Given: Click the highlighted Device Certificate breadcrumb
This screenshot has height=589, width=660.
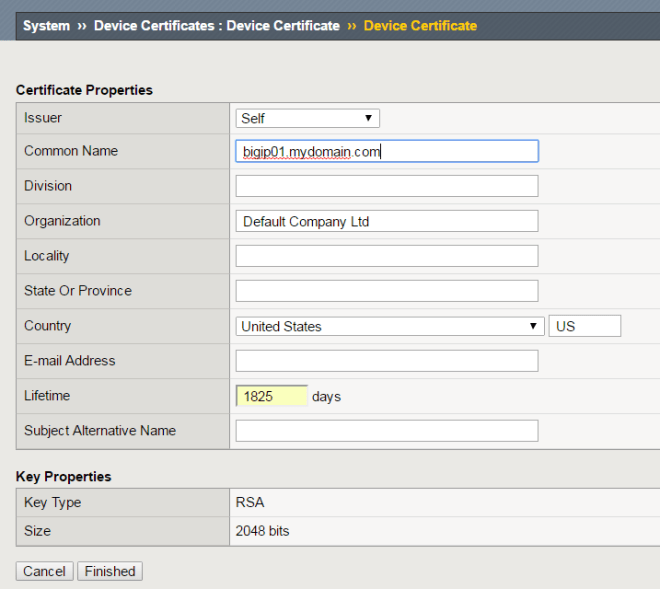Looking at the screenshot, I should pos(420,26).
